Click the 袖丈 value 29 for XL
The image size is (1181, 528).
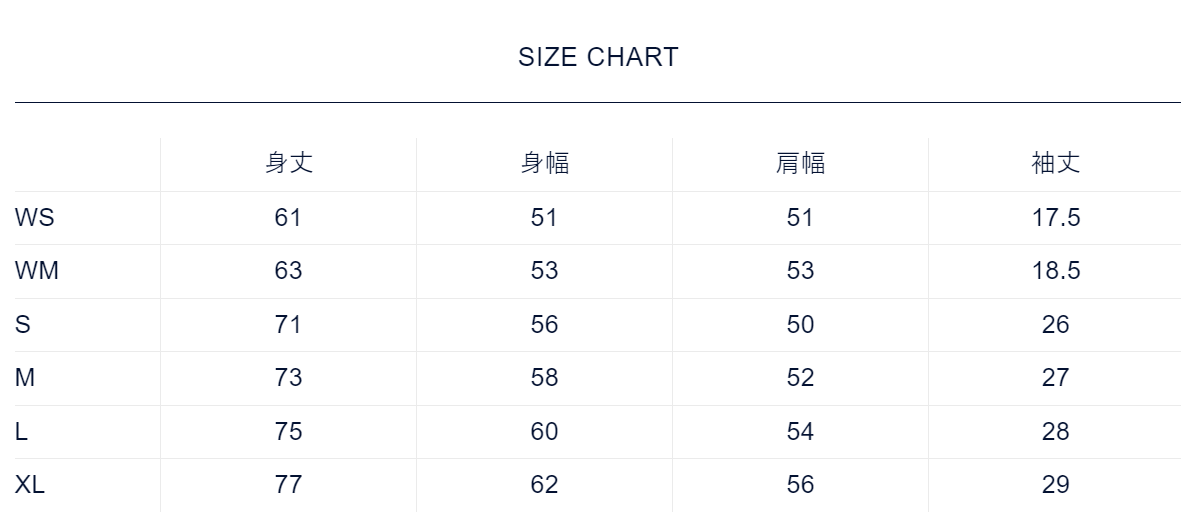1056,485
